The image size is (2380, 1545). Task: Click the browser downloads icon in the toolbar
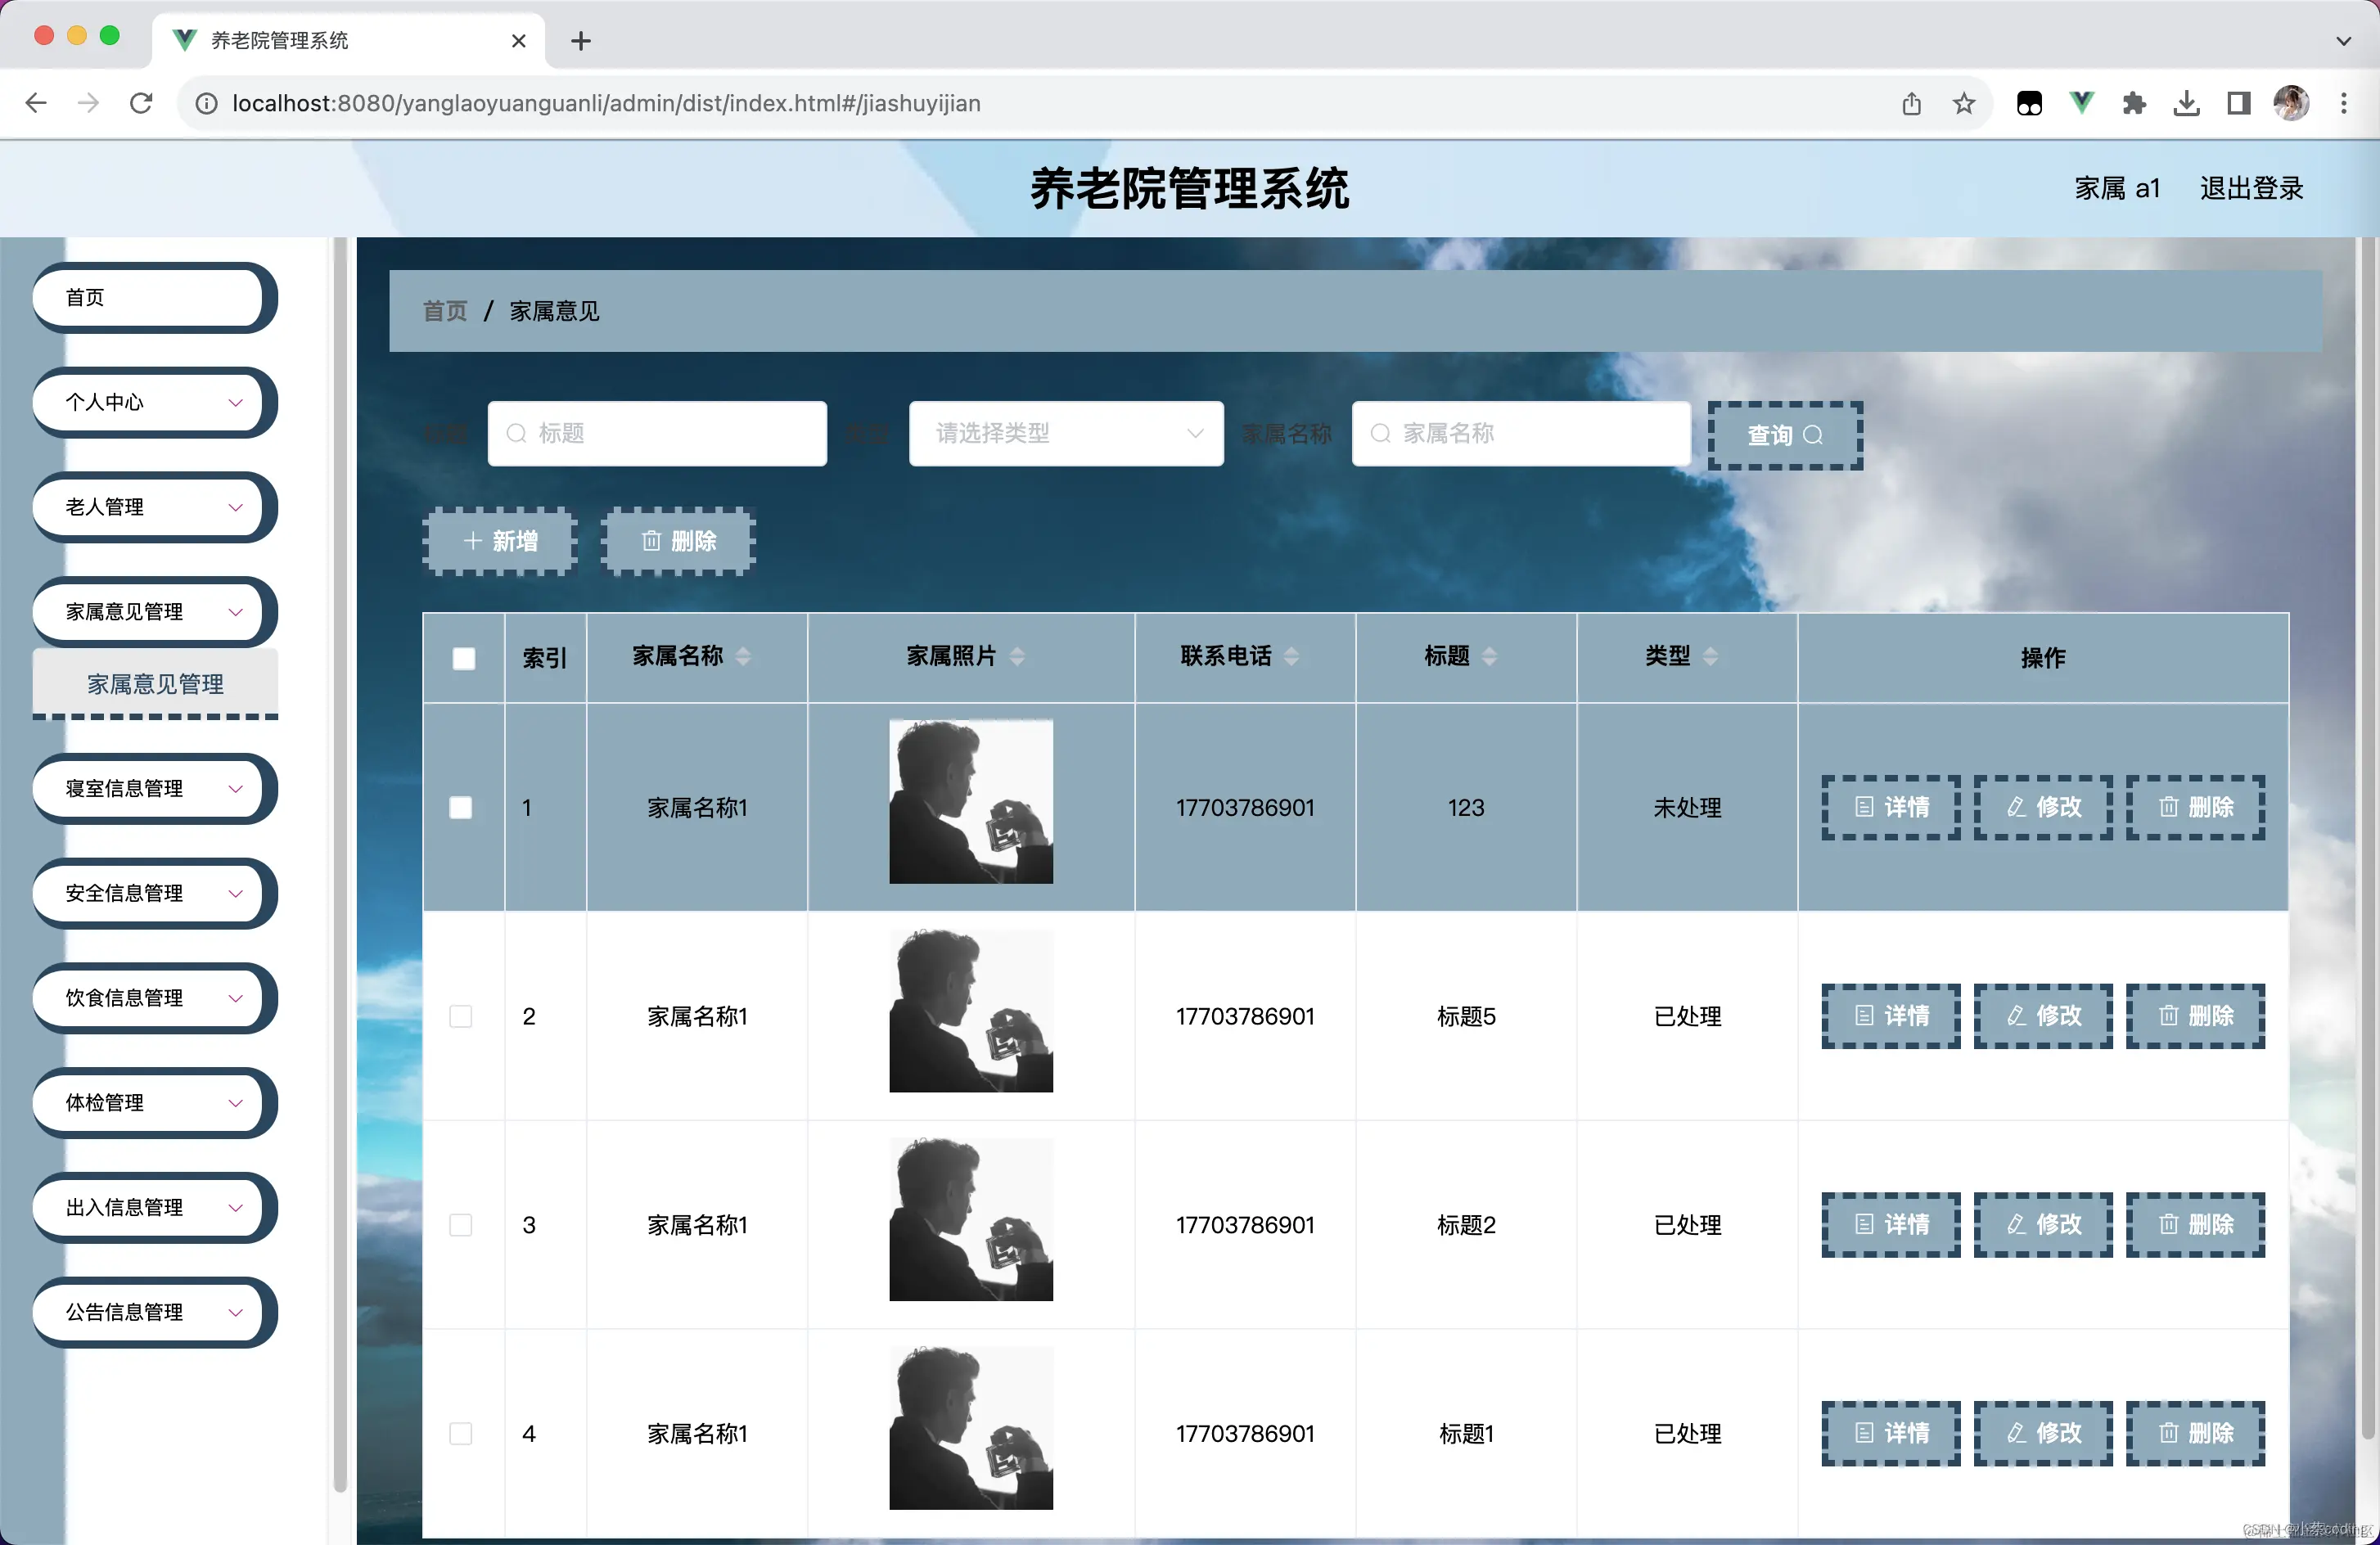click(x=2186, y=103)
